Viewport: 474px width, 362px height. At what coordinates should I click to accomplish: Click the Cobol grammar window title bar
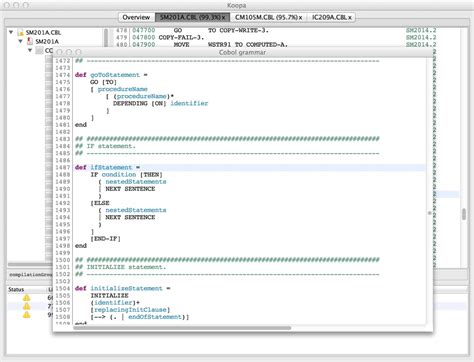[x=242, y=52]
